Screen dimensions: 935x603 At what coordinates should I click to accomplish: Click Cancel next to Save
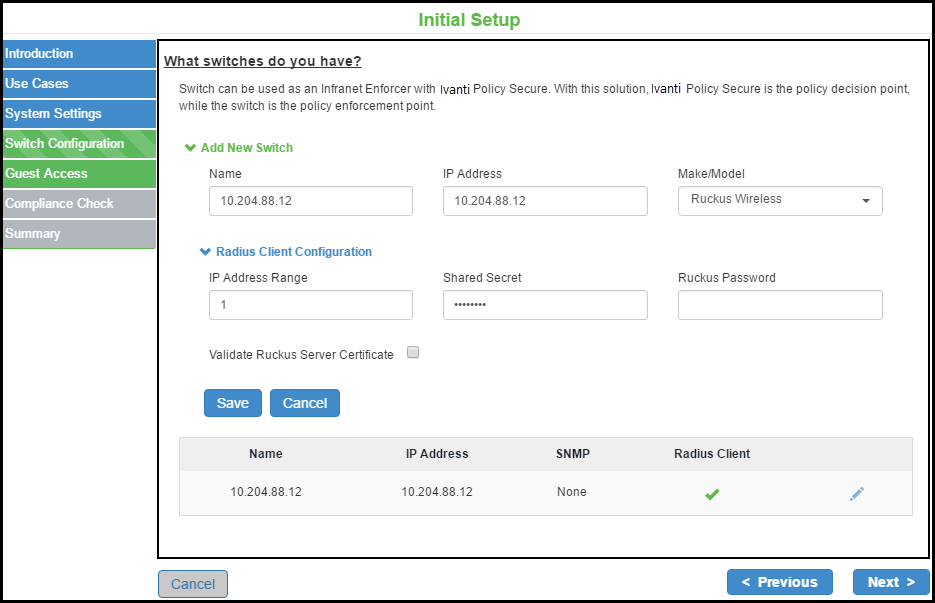305,403
